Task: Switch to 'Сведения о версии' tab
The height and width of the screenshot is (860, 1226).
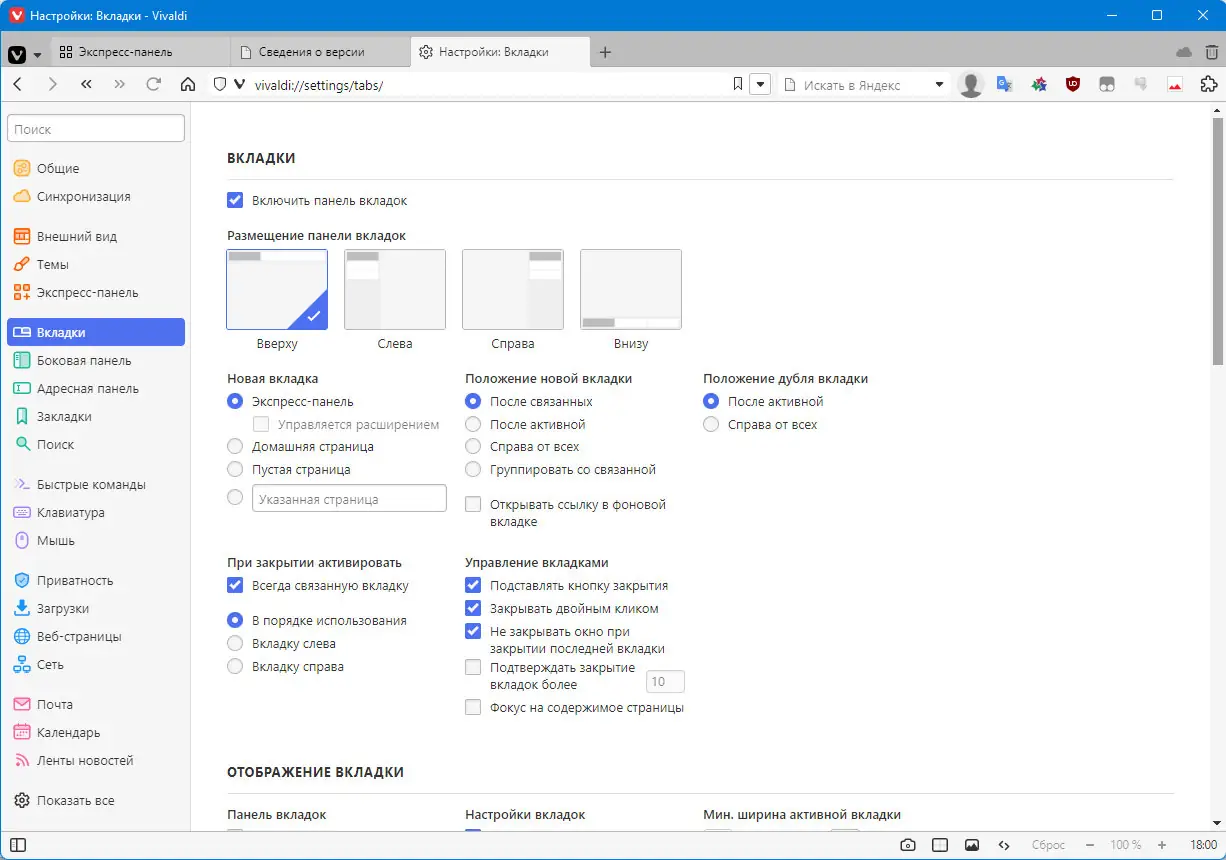Action: pos(321,52)
